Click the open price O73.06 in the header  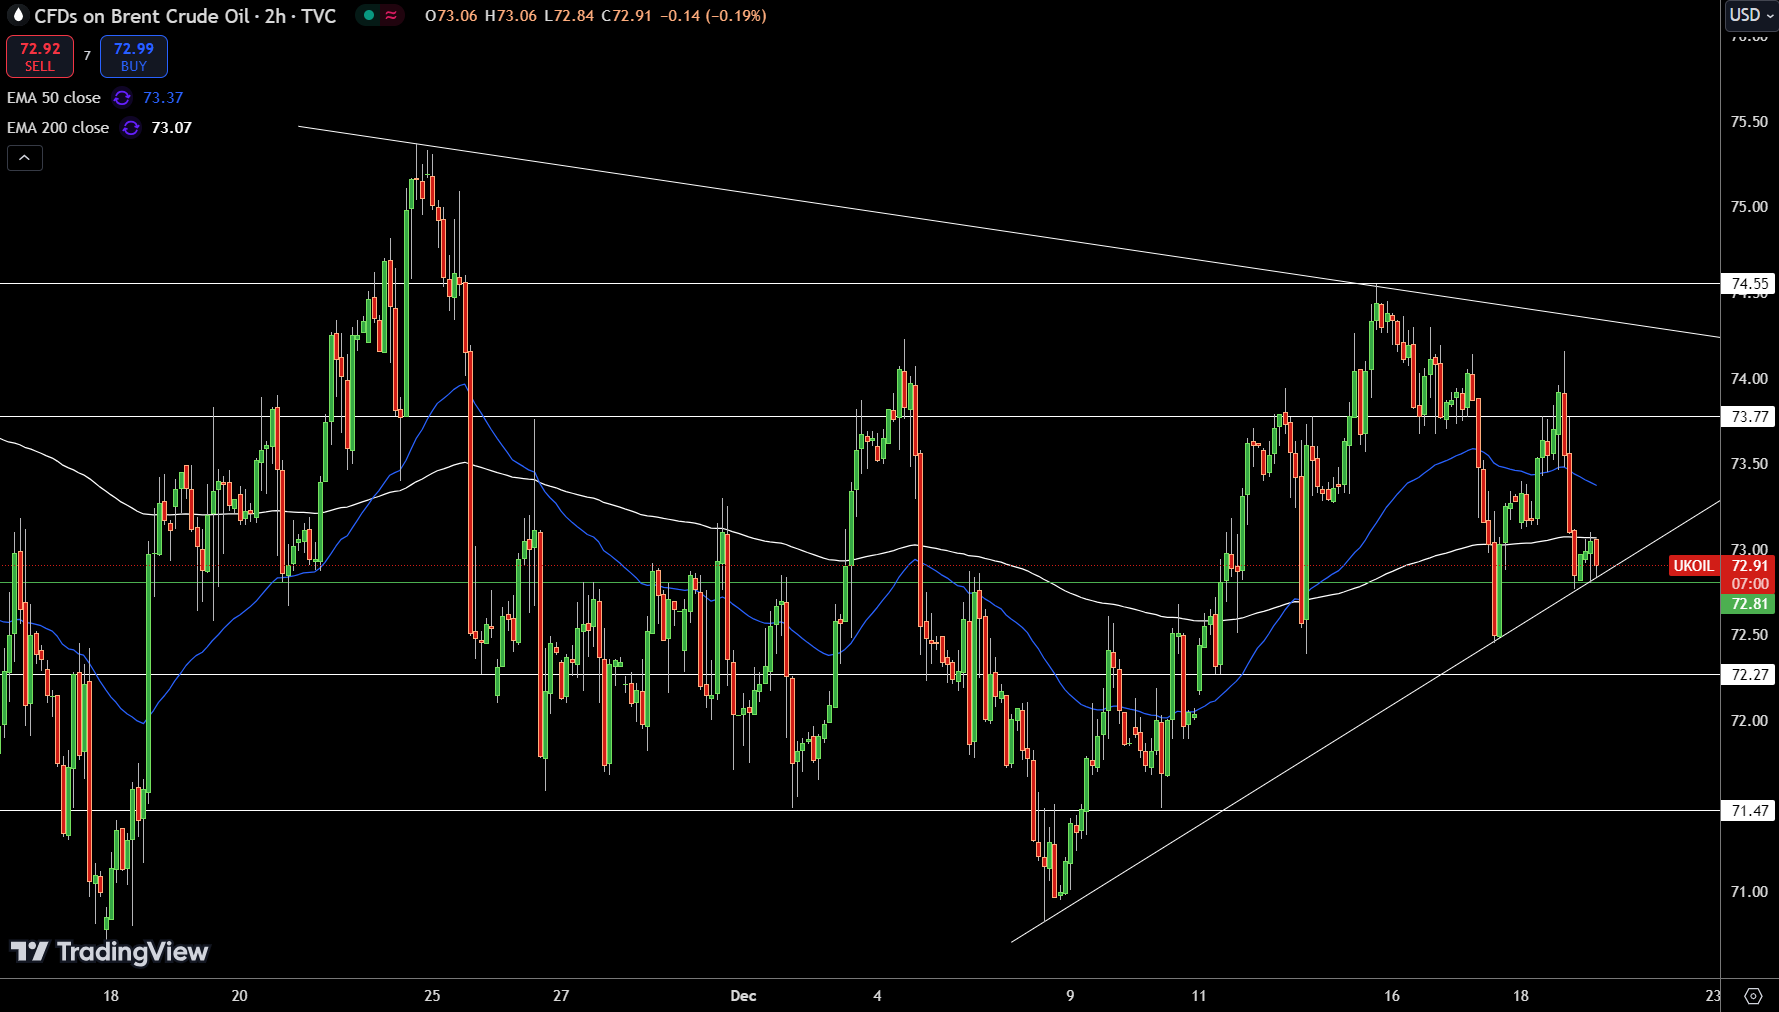coord(452,16)
